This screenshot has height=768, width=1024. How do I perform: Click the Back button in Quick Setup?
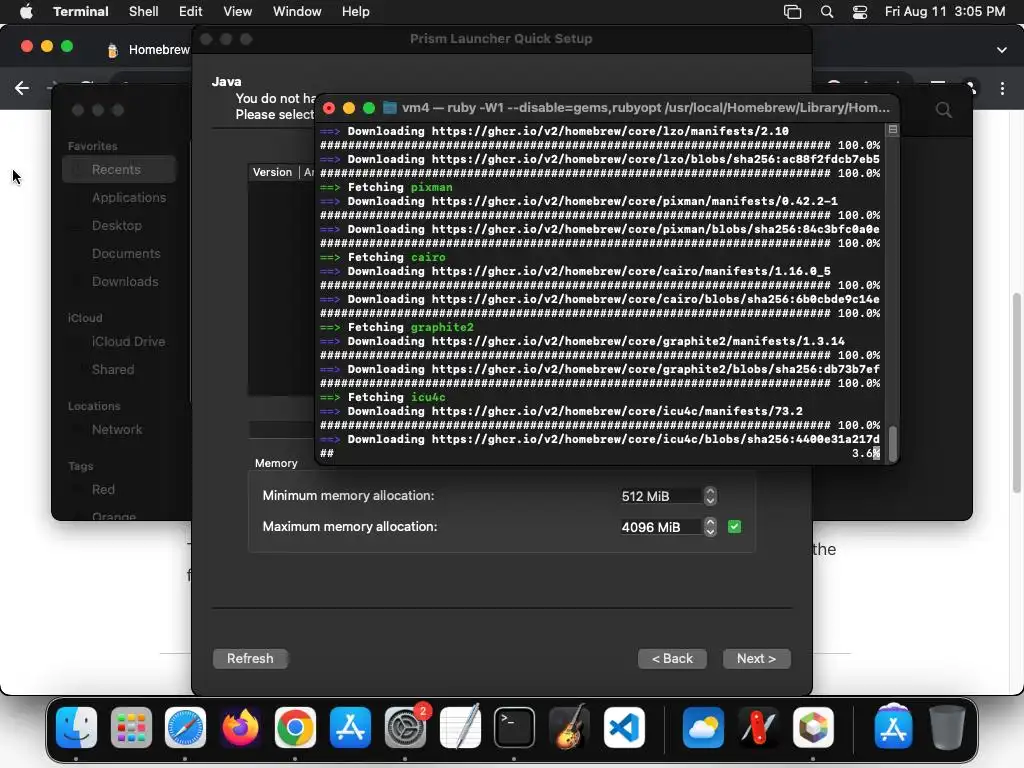[x=673, y=658]
